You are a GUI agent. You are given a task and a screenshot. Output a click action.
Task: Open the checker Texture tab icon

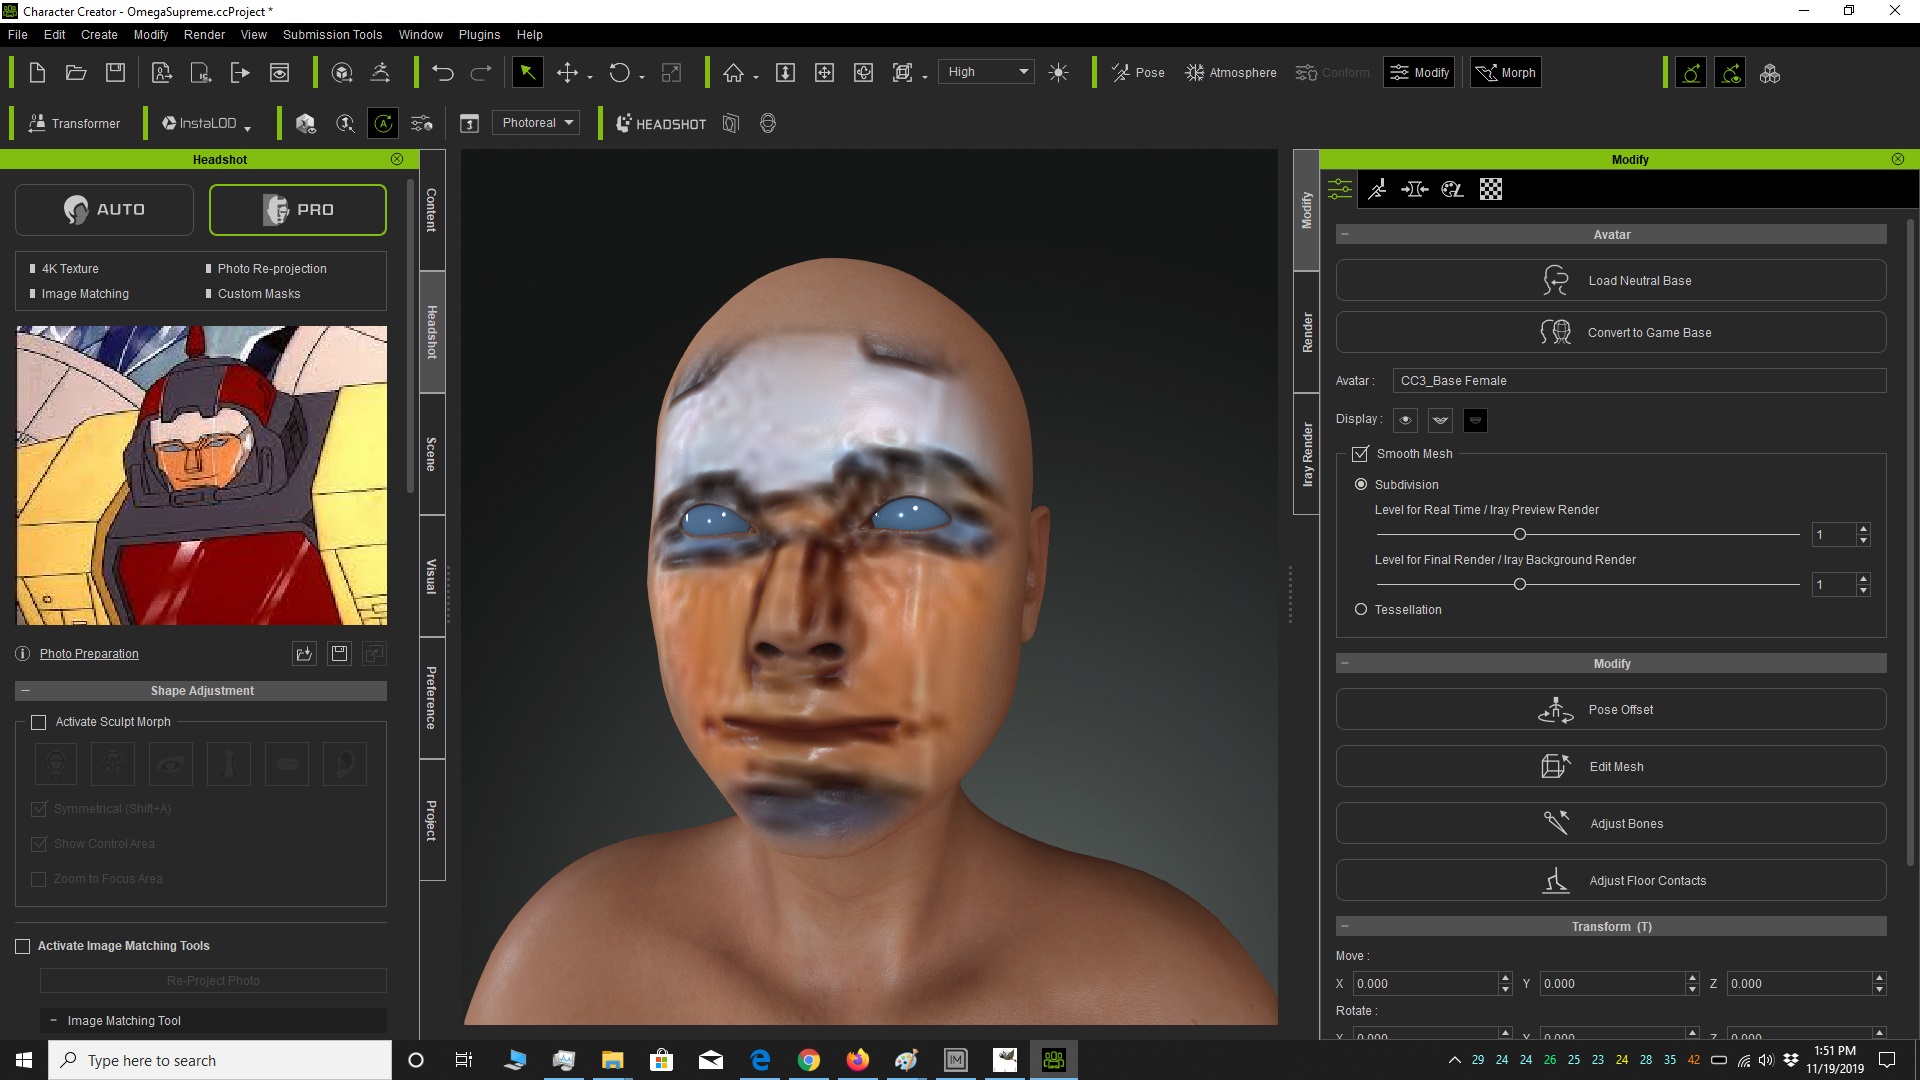pyautogui.click(x=1491, y=189)
